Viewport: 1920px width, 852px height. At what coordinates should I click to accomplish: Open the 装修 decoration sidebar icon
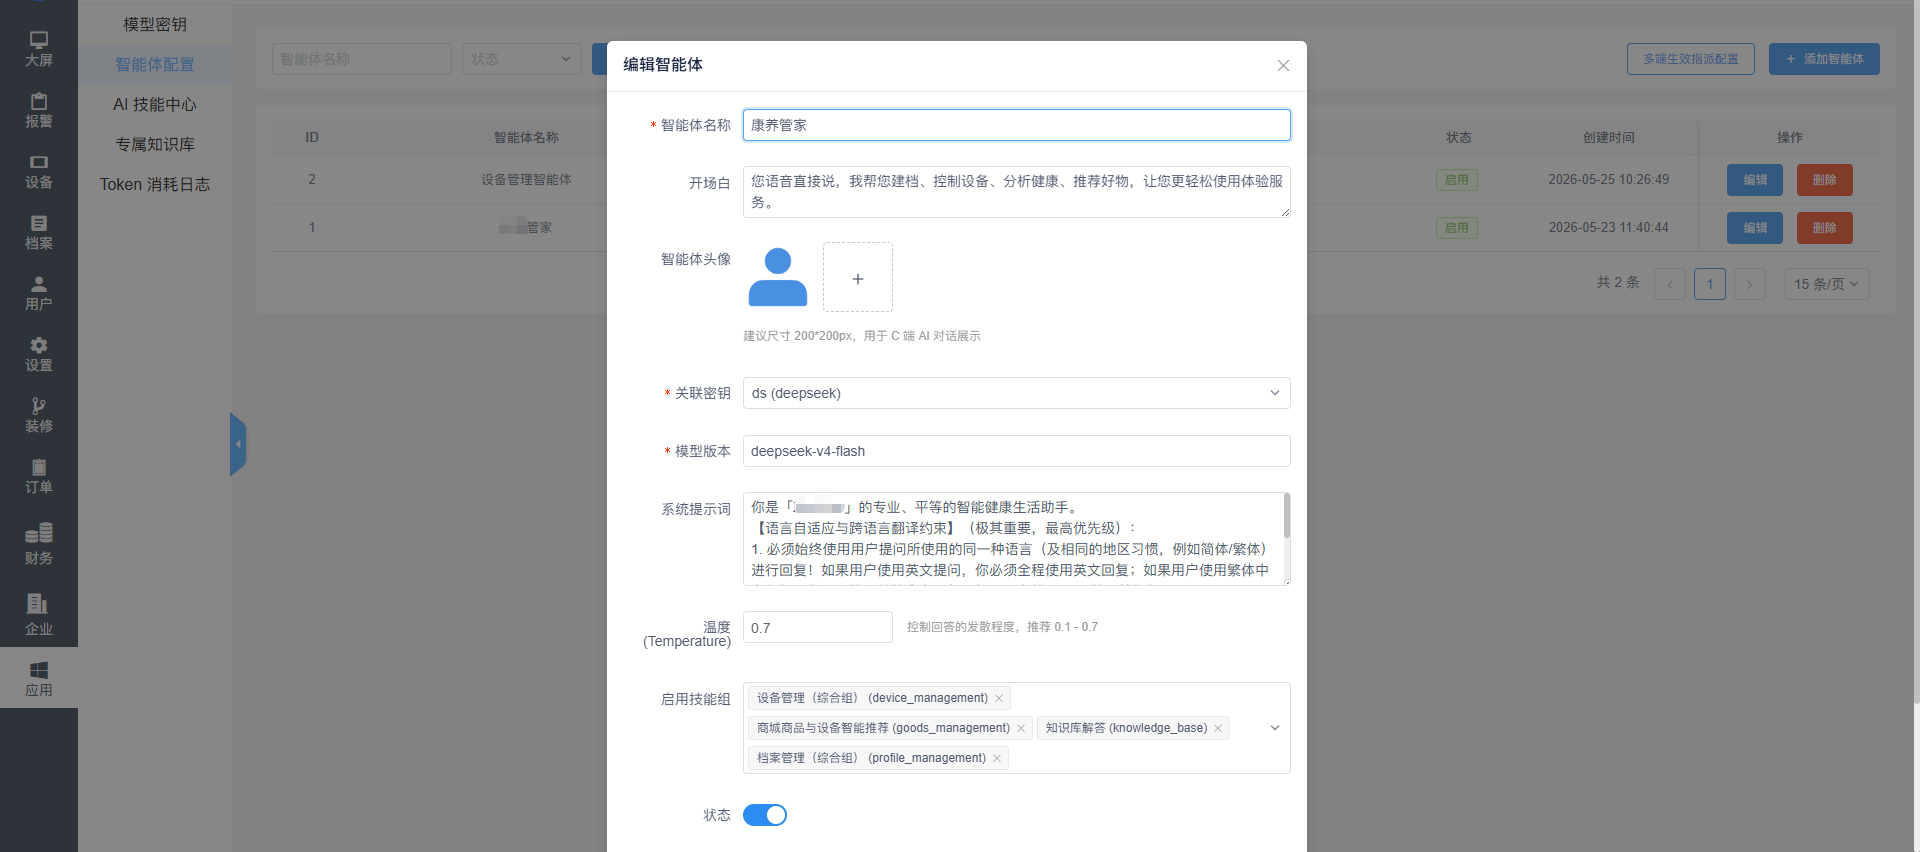point(39,415)
